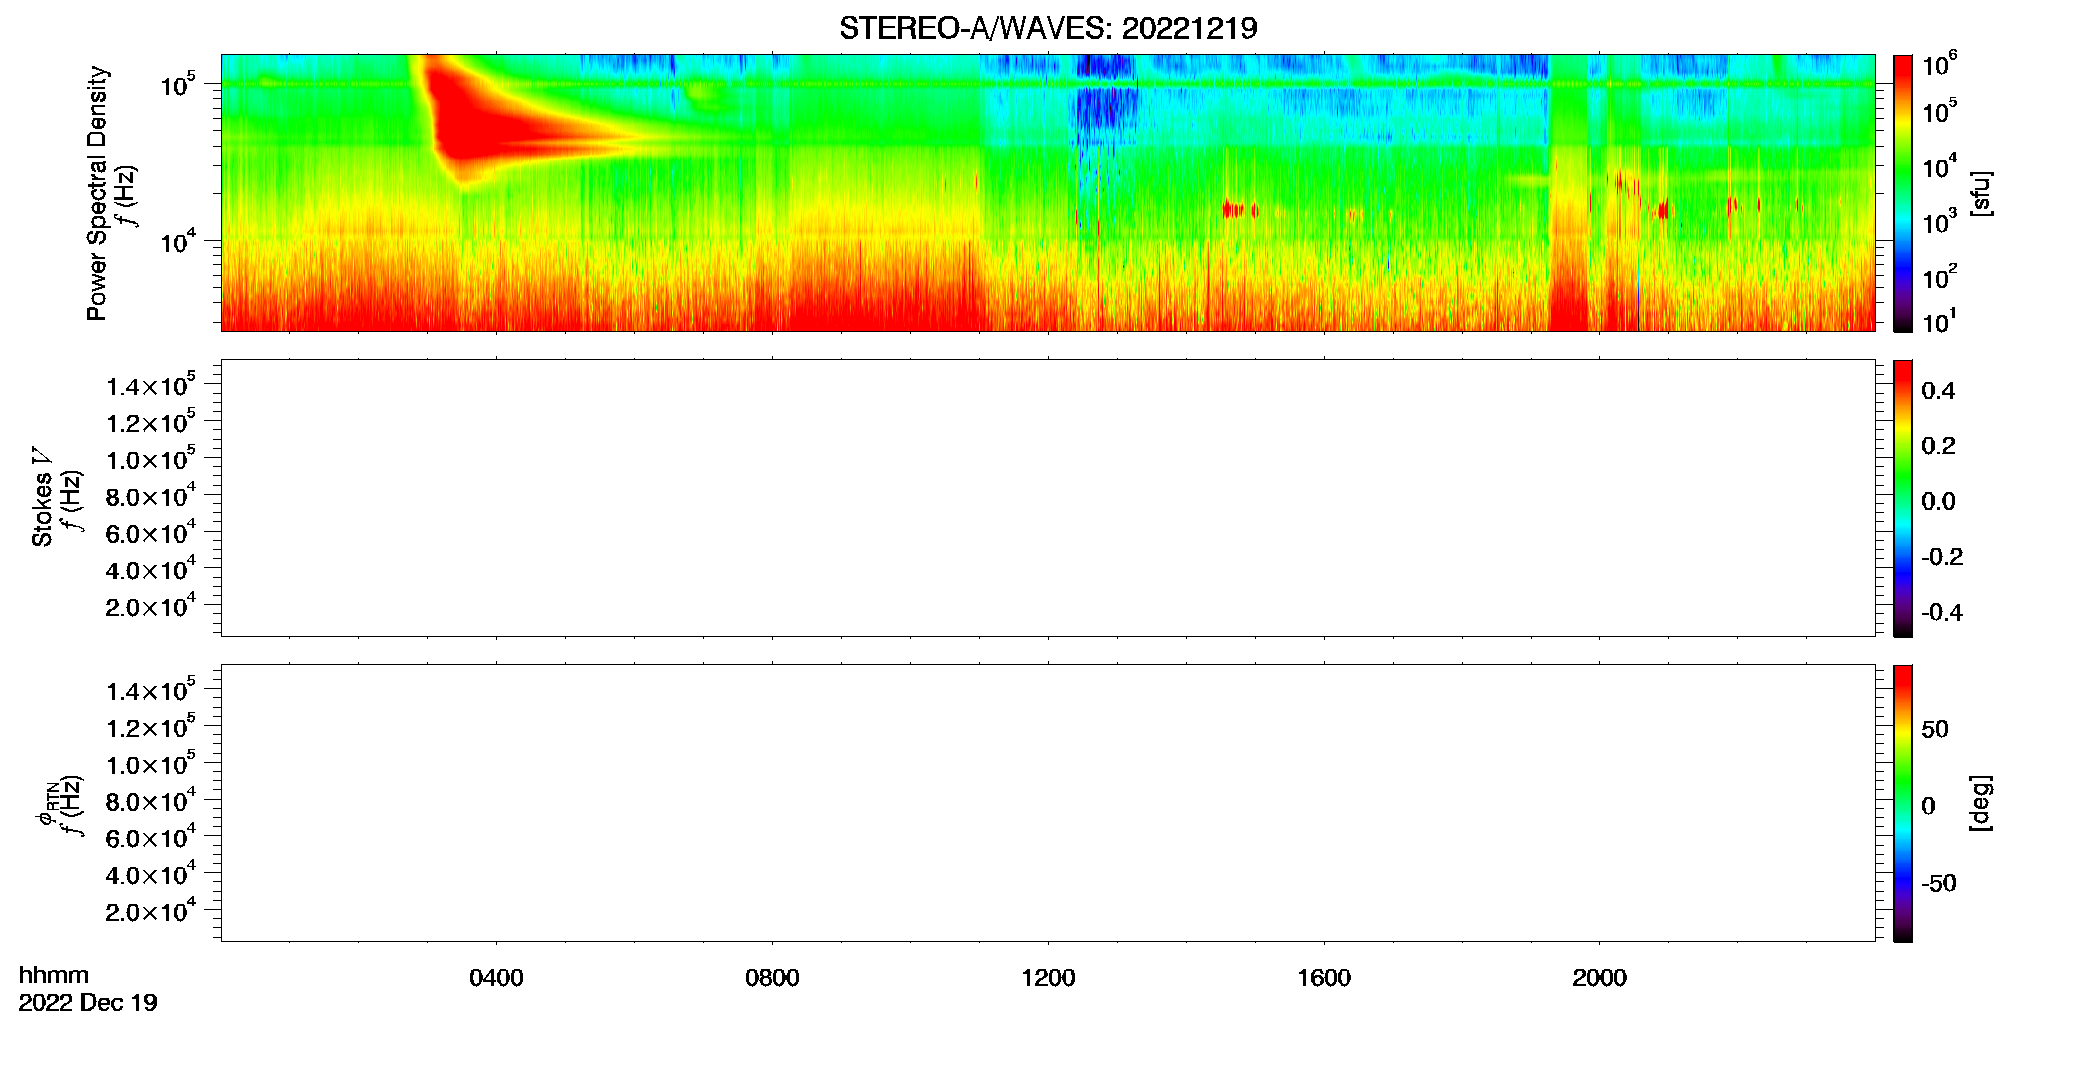Viewport: 2096px width, 1080px height.
Task: Click the STEREO-A/WAVES: 20221219 plot title
Action: [1048, 29]
